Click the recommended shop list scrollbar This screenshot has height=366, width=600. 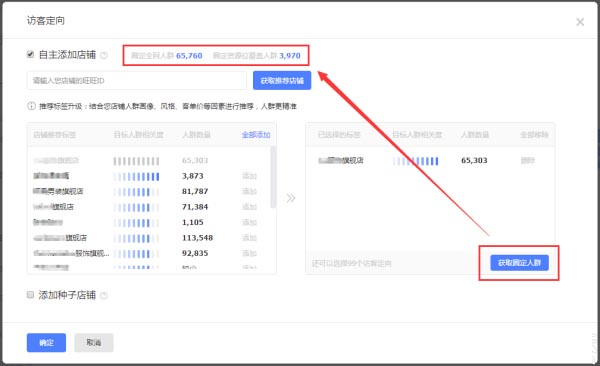[x=273, y=177]
